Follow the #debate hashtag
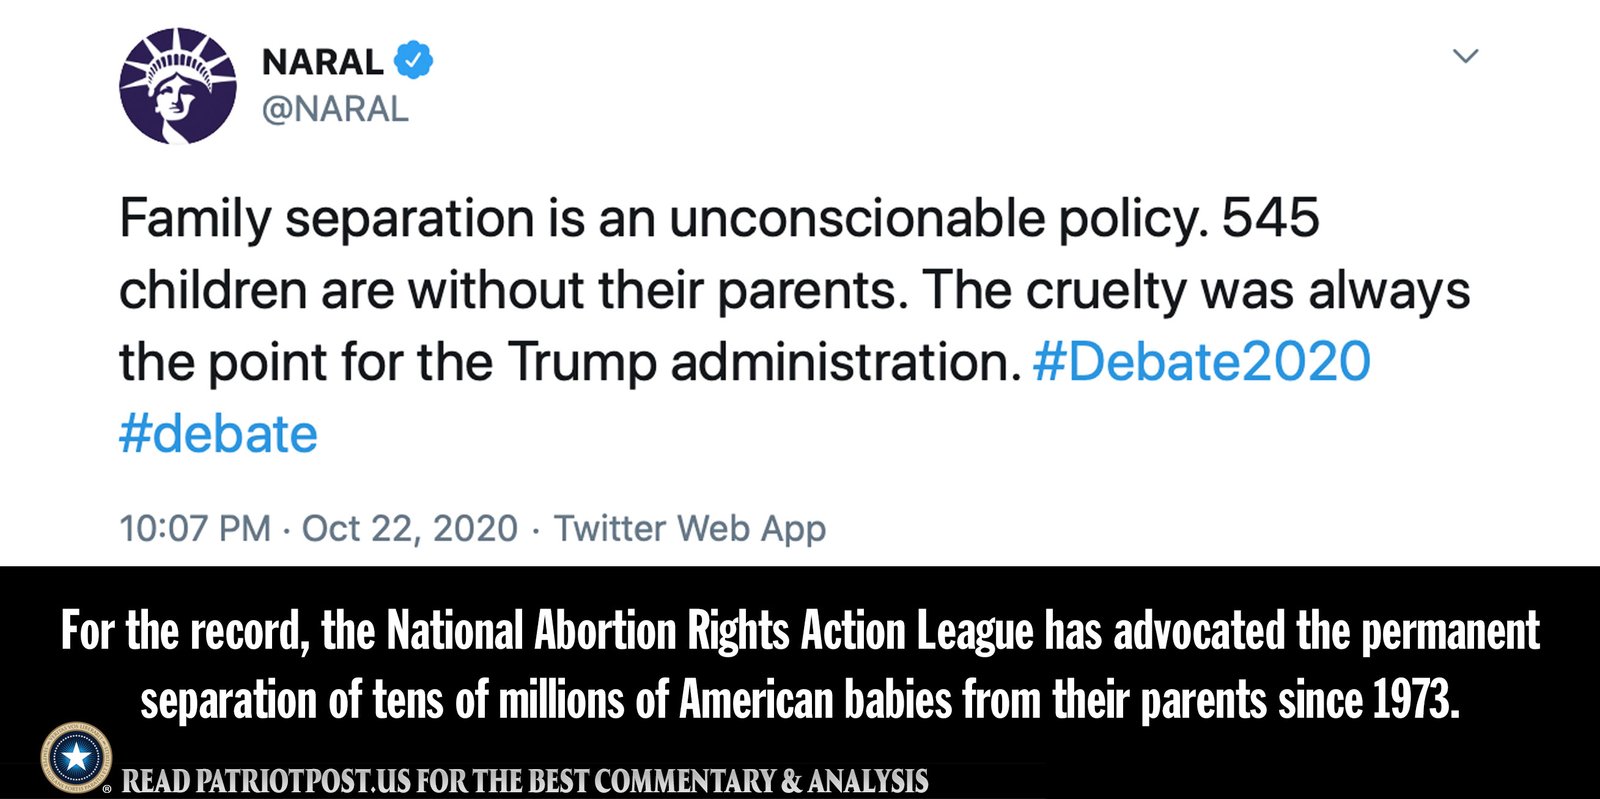 coord(218,434)
